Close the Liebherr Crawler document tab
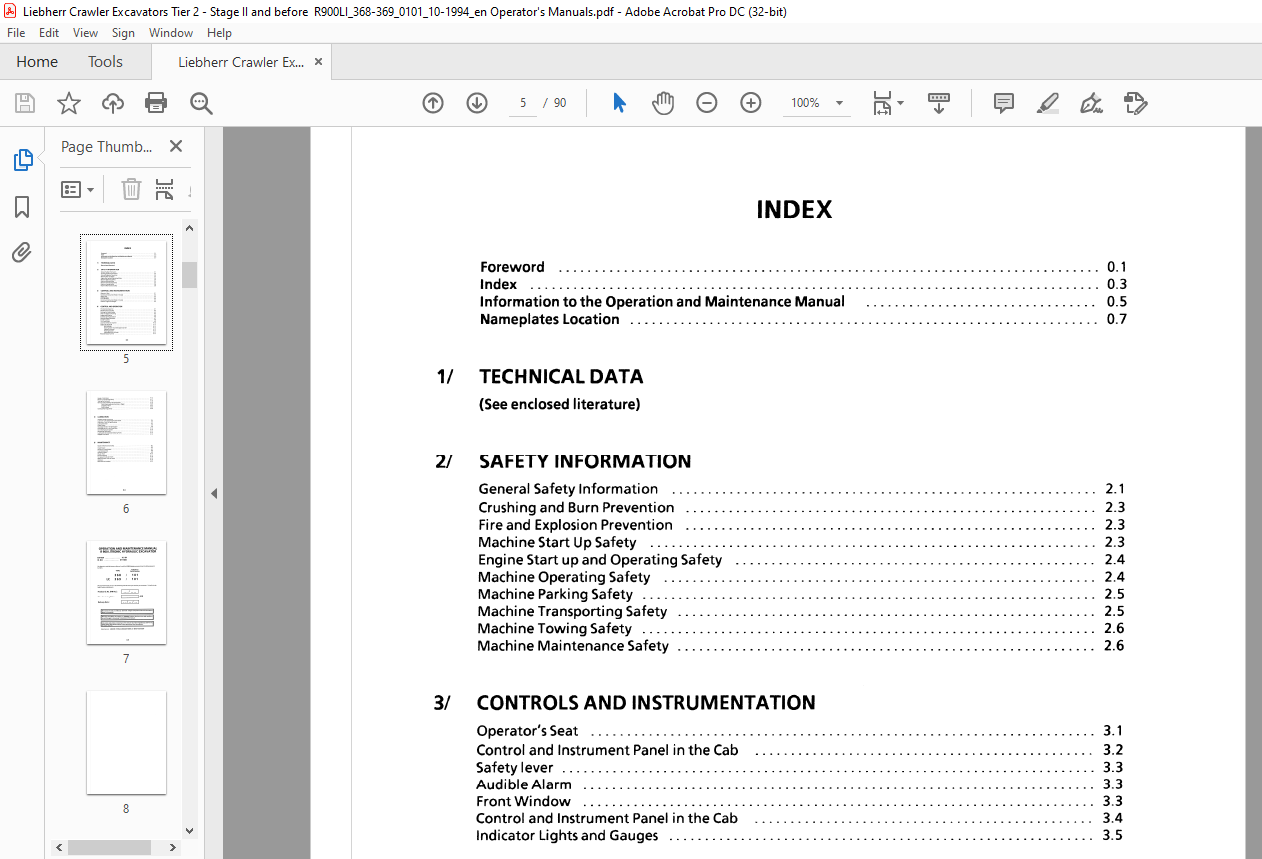Viewport: 1262px width, 859px height. (319, 62)
